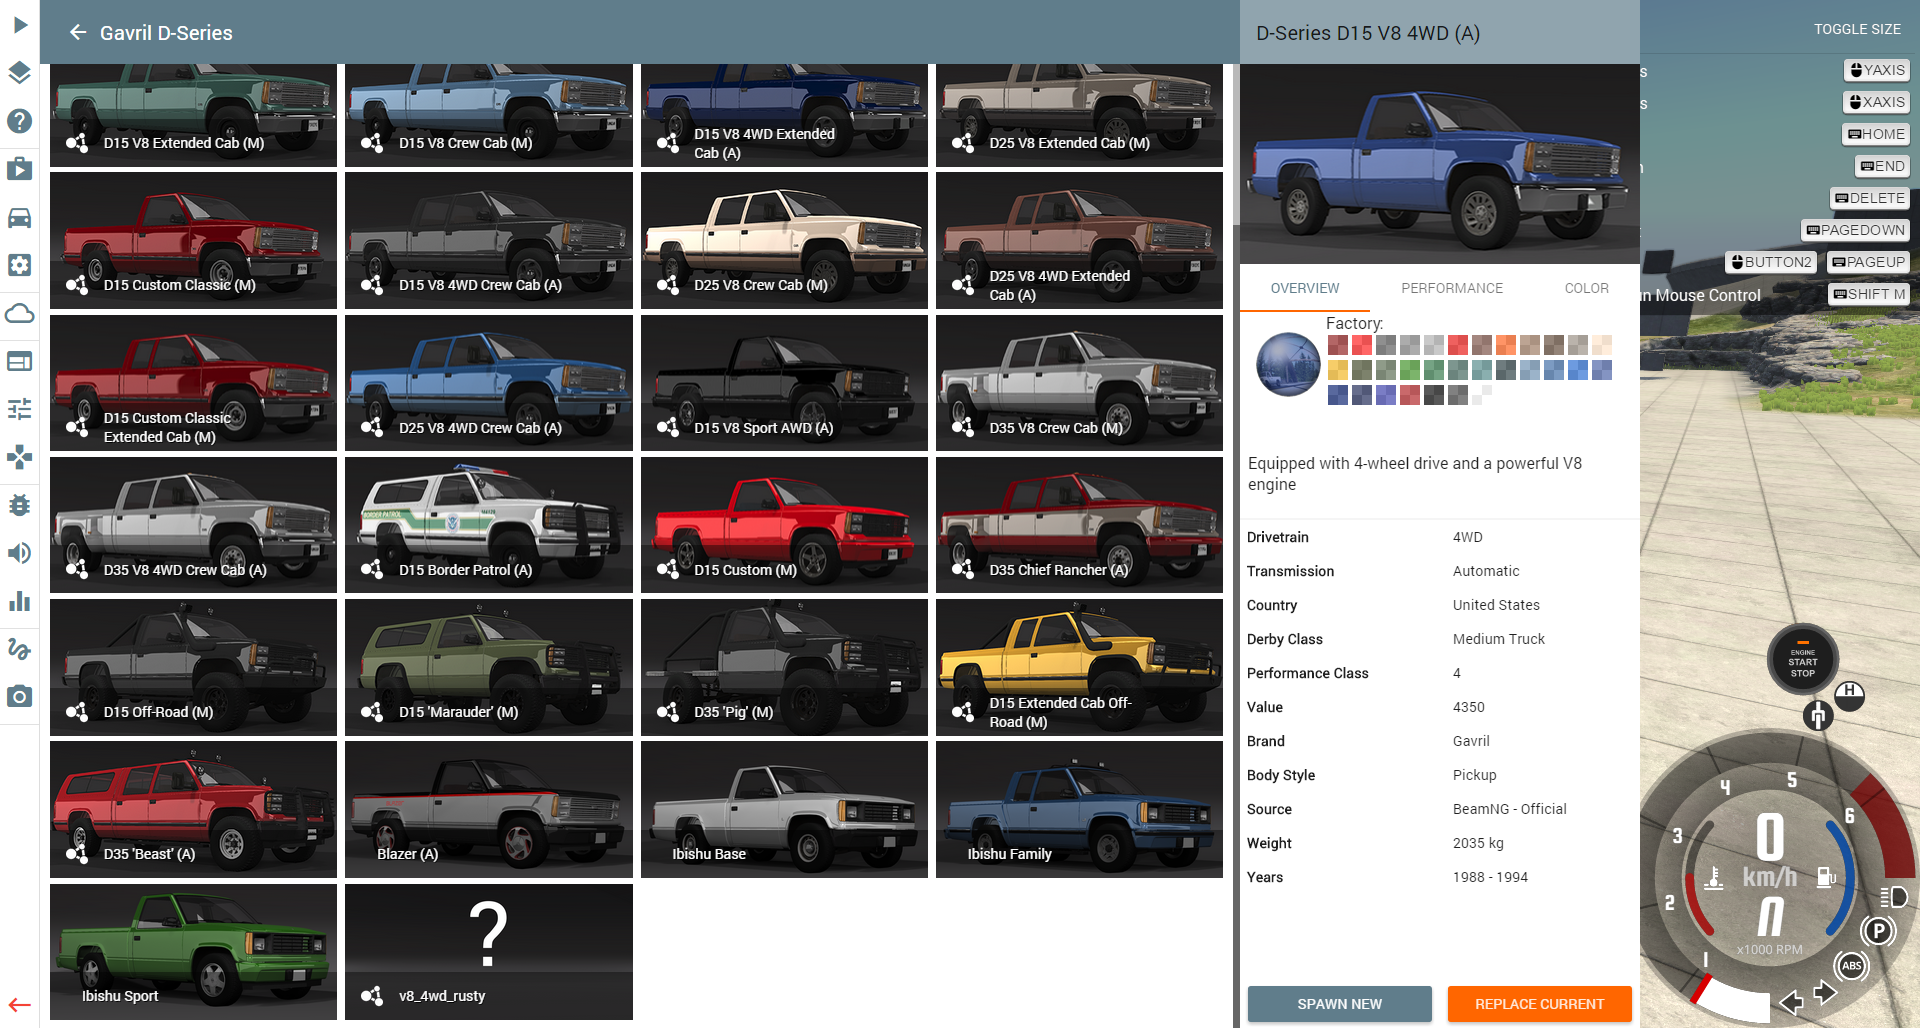Click the red exit arrow in the sidebar
Viewport: 1920px width, 1028px height.
[20, 1005]
